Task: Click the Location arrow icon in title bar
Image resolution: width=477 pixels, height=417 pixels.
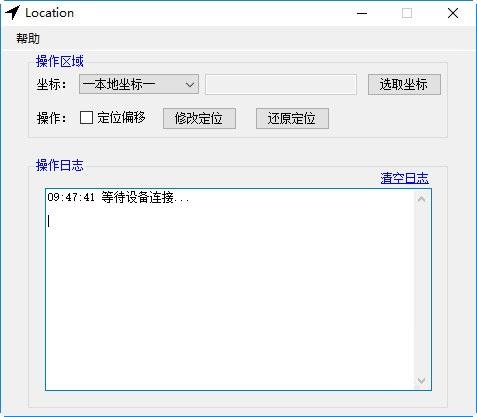Action: point(12,13)
